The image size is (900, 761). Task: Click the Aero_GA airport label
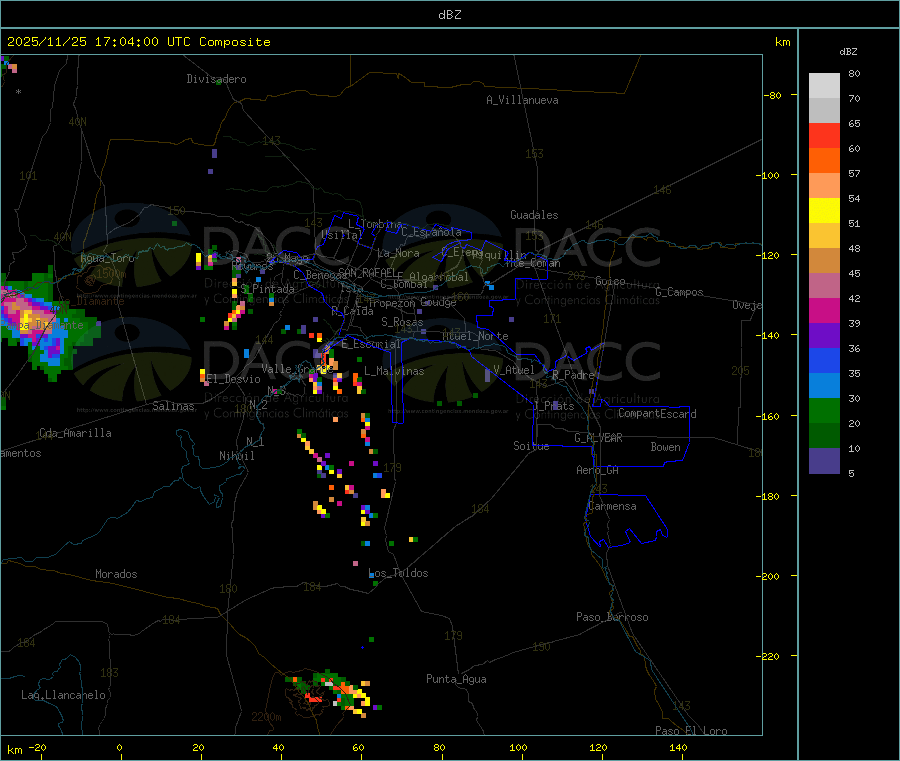(598, 470)
